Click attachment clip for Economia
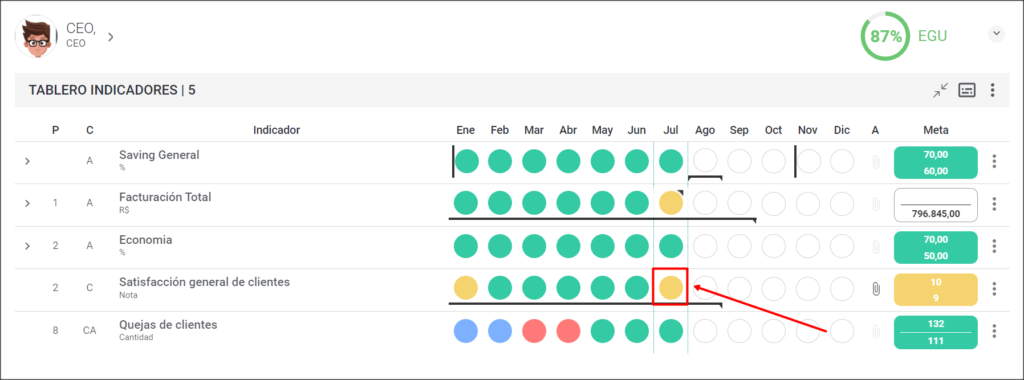 coord(876,246)
